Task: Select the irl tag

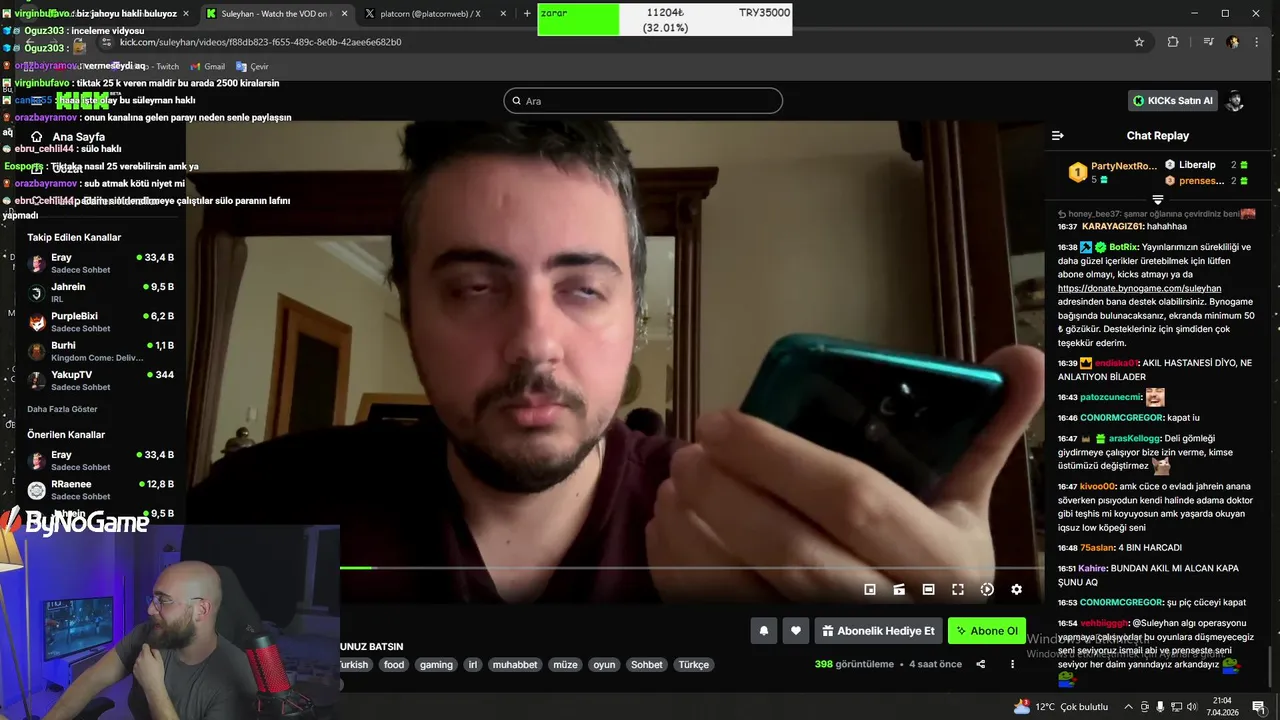Action: (x=473, y=665)
